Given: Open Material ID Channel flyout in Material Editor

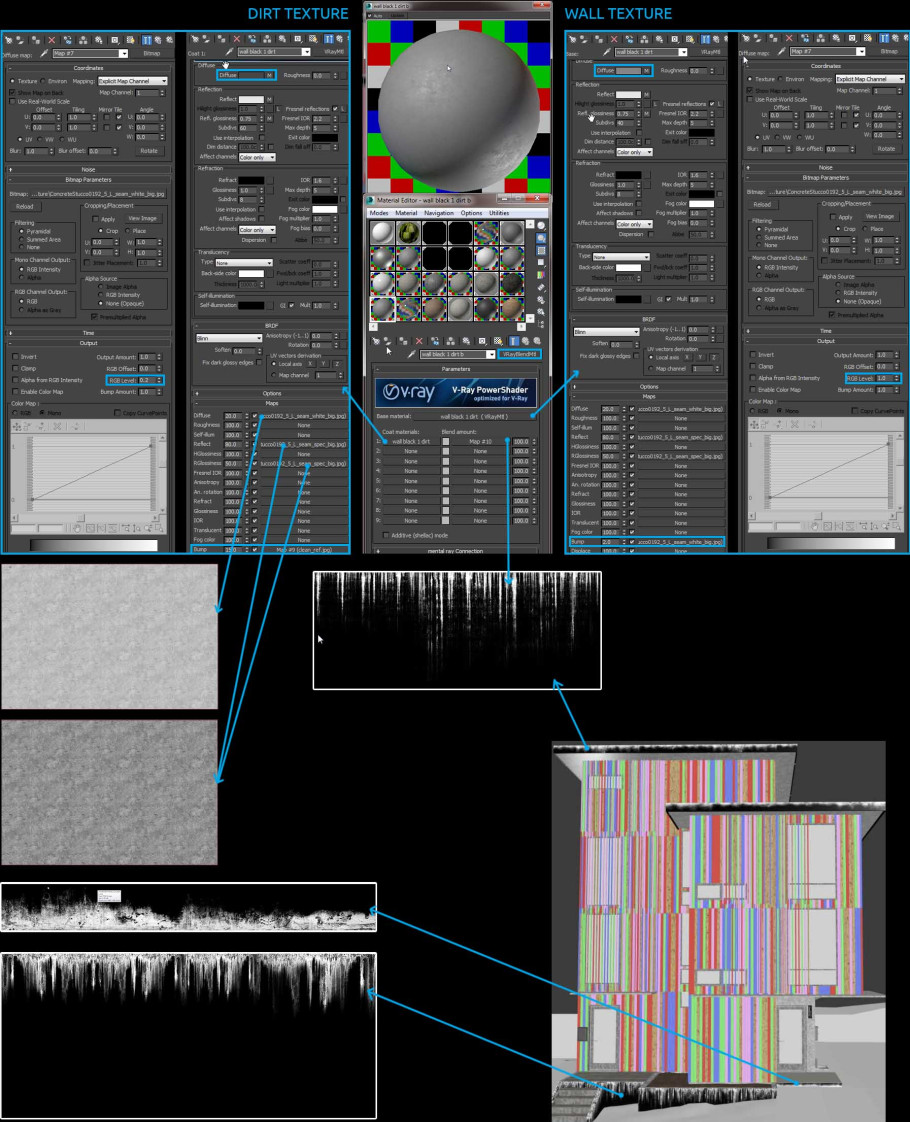Looking at the screenshot, I should tap(482, 341).
